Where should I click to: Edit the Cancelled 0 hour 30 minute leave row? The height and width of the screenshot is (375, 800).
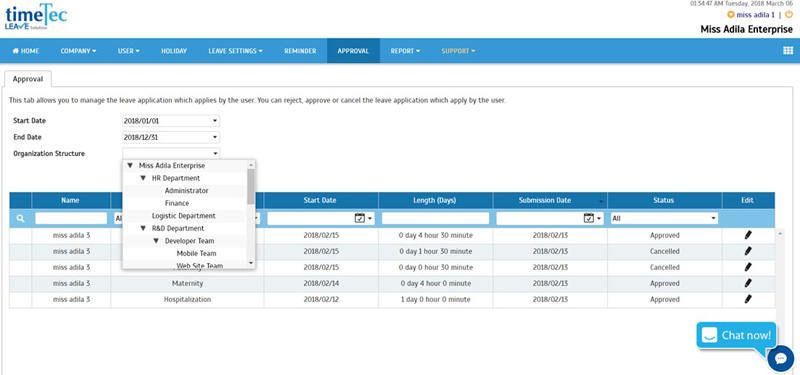[x=748, y=267]
